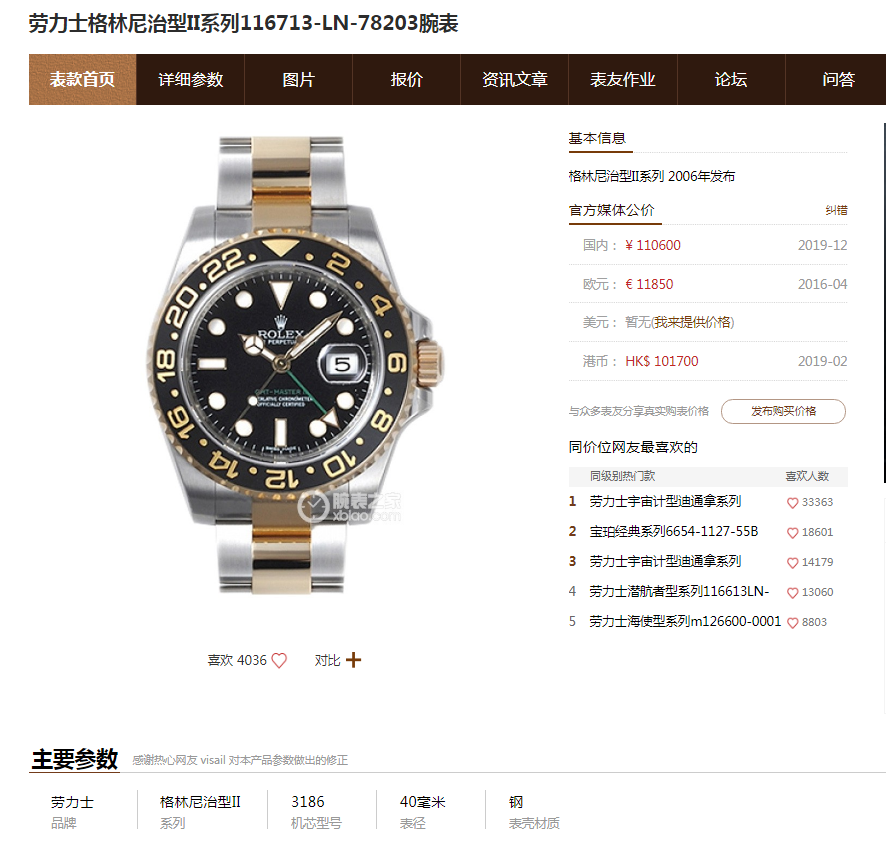Click the 纠错 link
This screenshot has width=886, height=844.
836,210
